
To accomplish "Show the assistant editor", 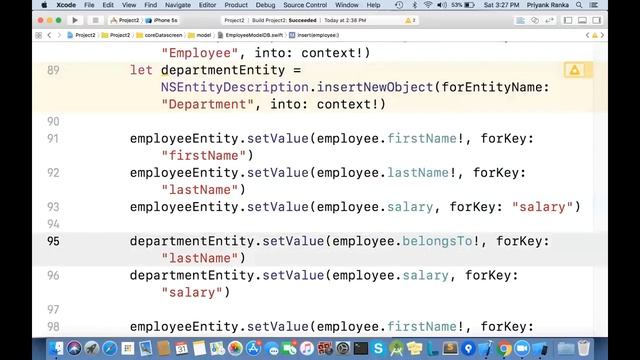I will tap(535, 20).
